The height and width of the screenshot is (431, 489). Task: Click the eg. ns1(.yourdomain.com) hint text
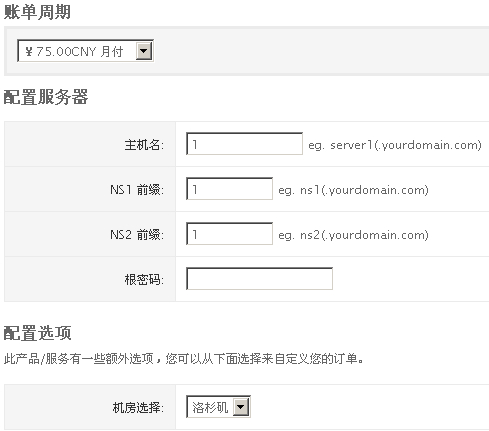coord(353,190)
